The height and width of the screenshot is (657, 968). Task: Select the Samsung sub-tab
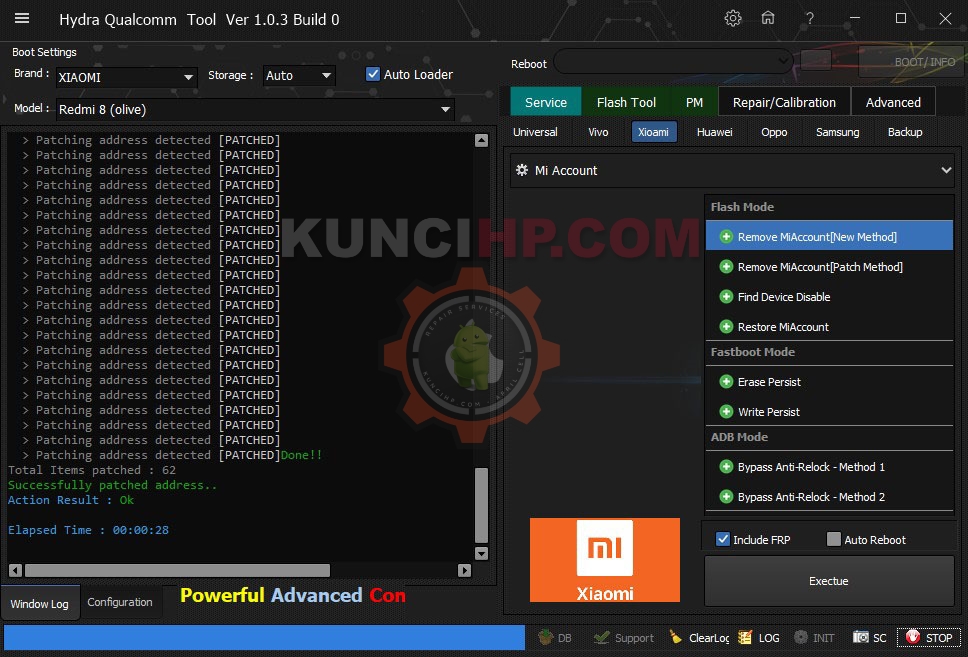(837, 132)
